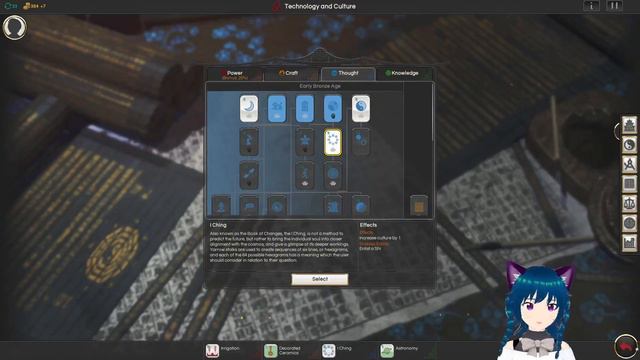Open the round ruler portrait at top left
Viewport: 640px width, 360px height.
coord(14,27)
